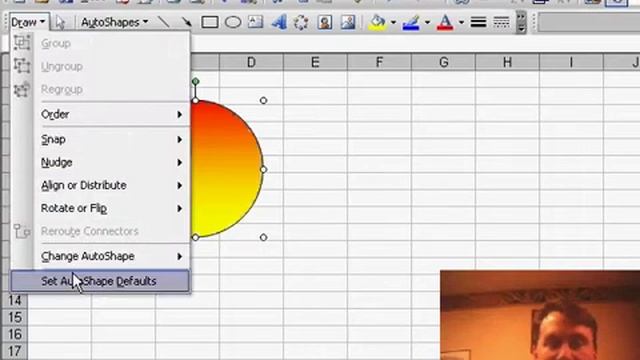This screenshot has width=640, height=360.
Task: Open the AutoShapes dropdown
Action: 114,22
